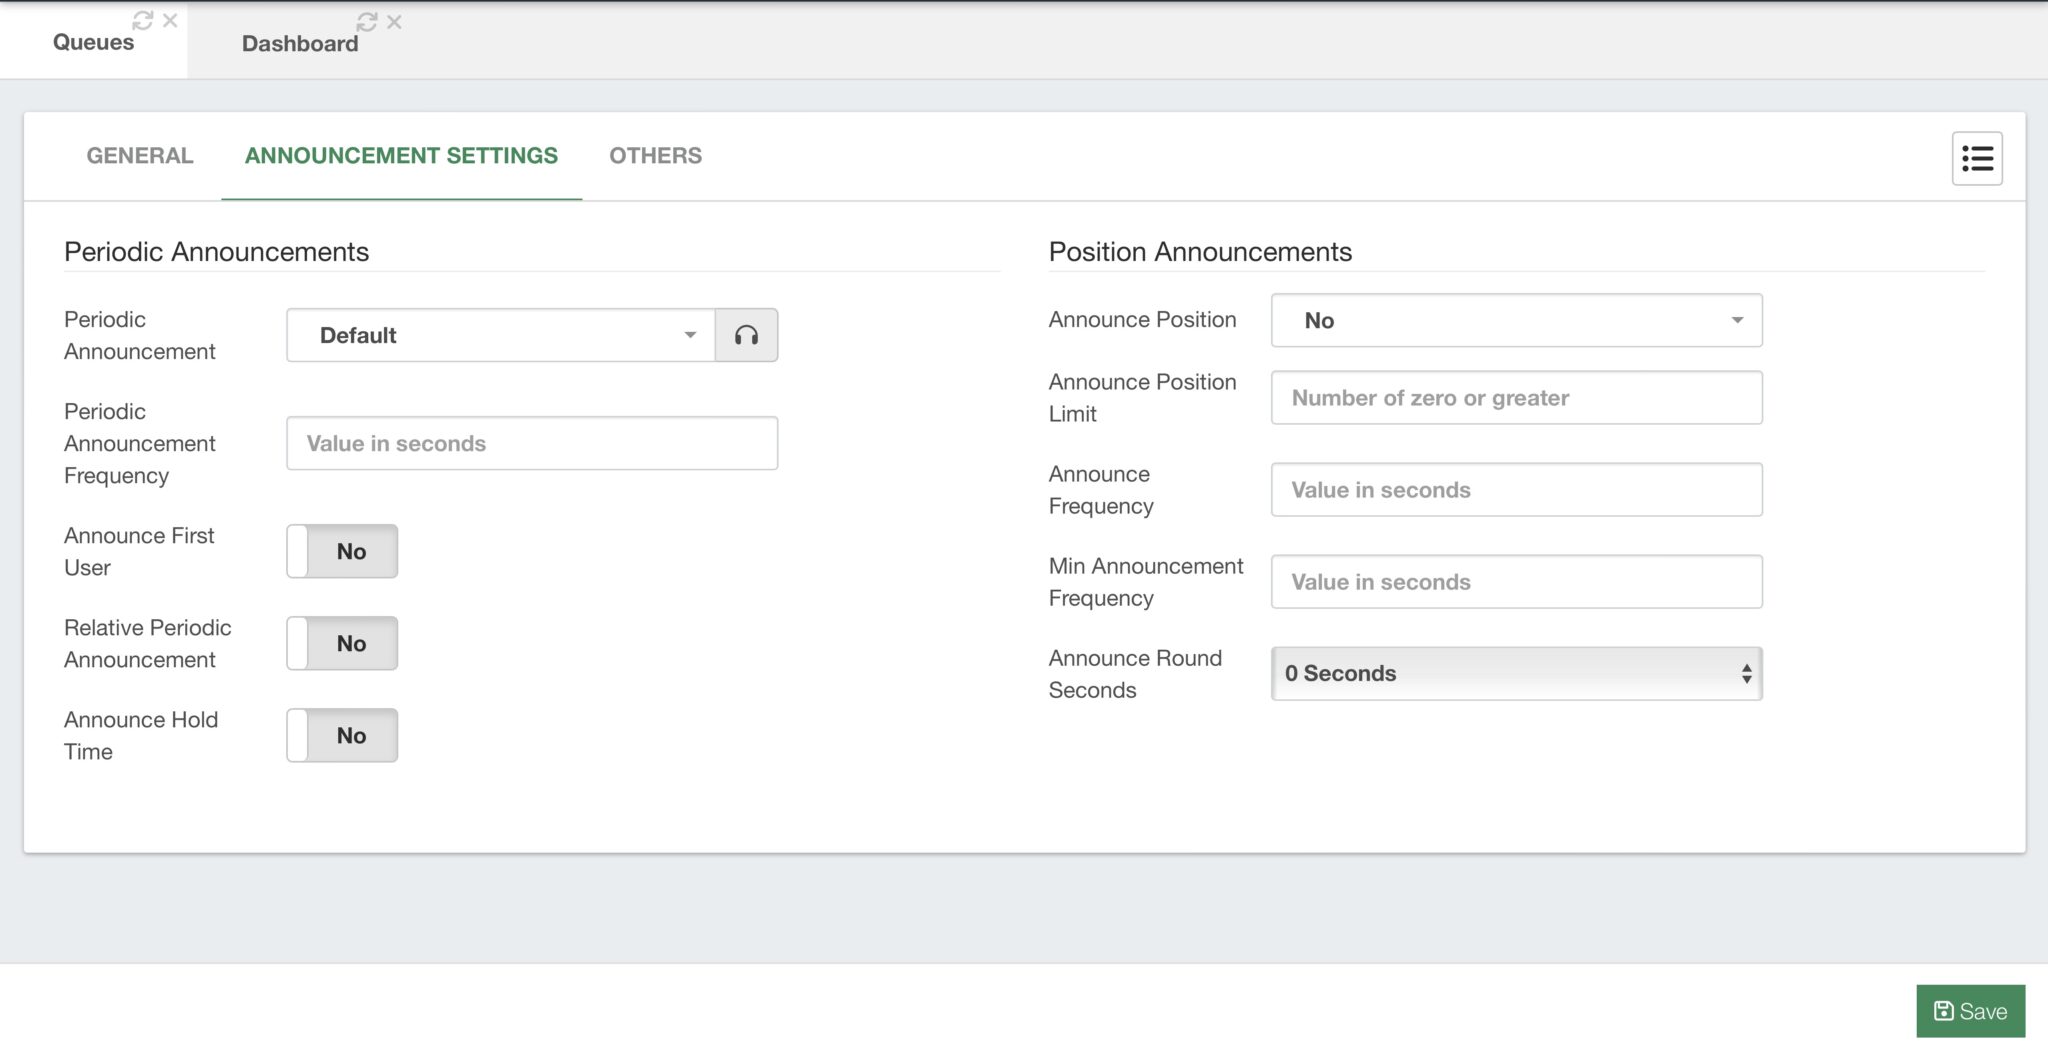Turn on Announce Hold Time
Image resolution: width=2048 pixels, height=1052 pixels.
341,735
